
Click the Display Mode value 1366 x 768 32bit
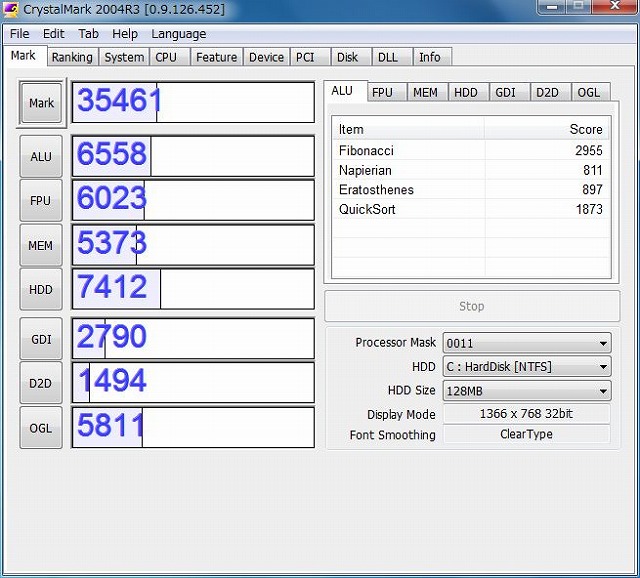tap(527, 414)
